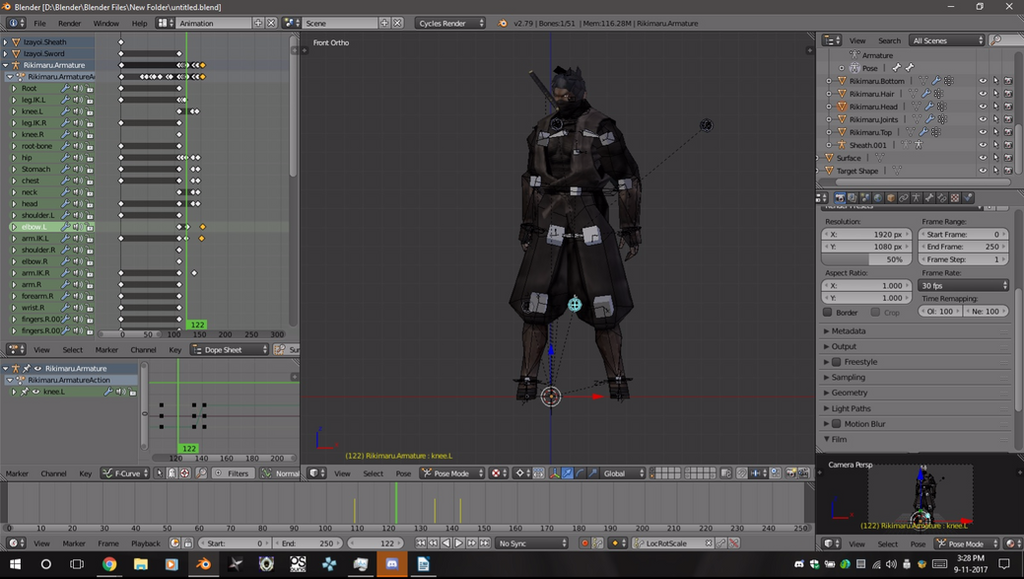Open the Dope Sheet mode dropdown

[229, 350]
